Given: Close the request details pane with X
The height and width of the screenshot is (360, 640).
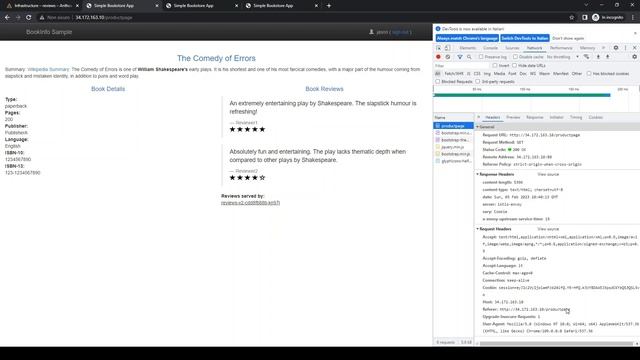Looking at the screenshot, I should 479,117.
